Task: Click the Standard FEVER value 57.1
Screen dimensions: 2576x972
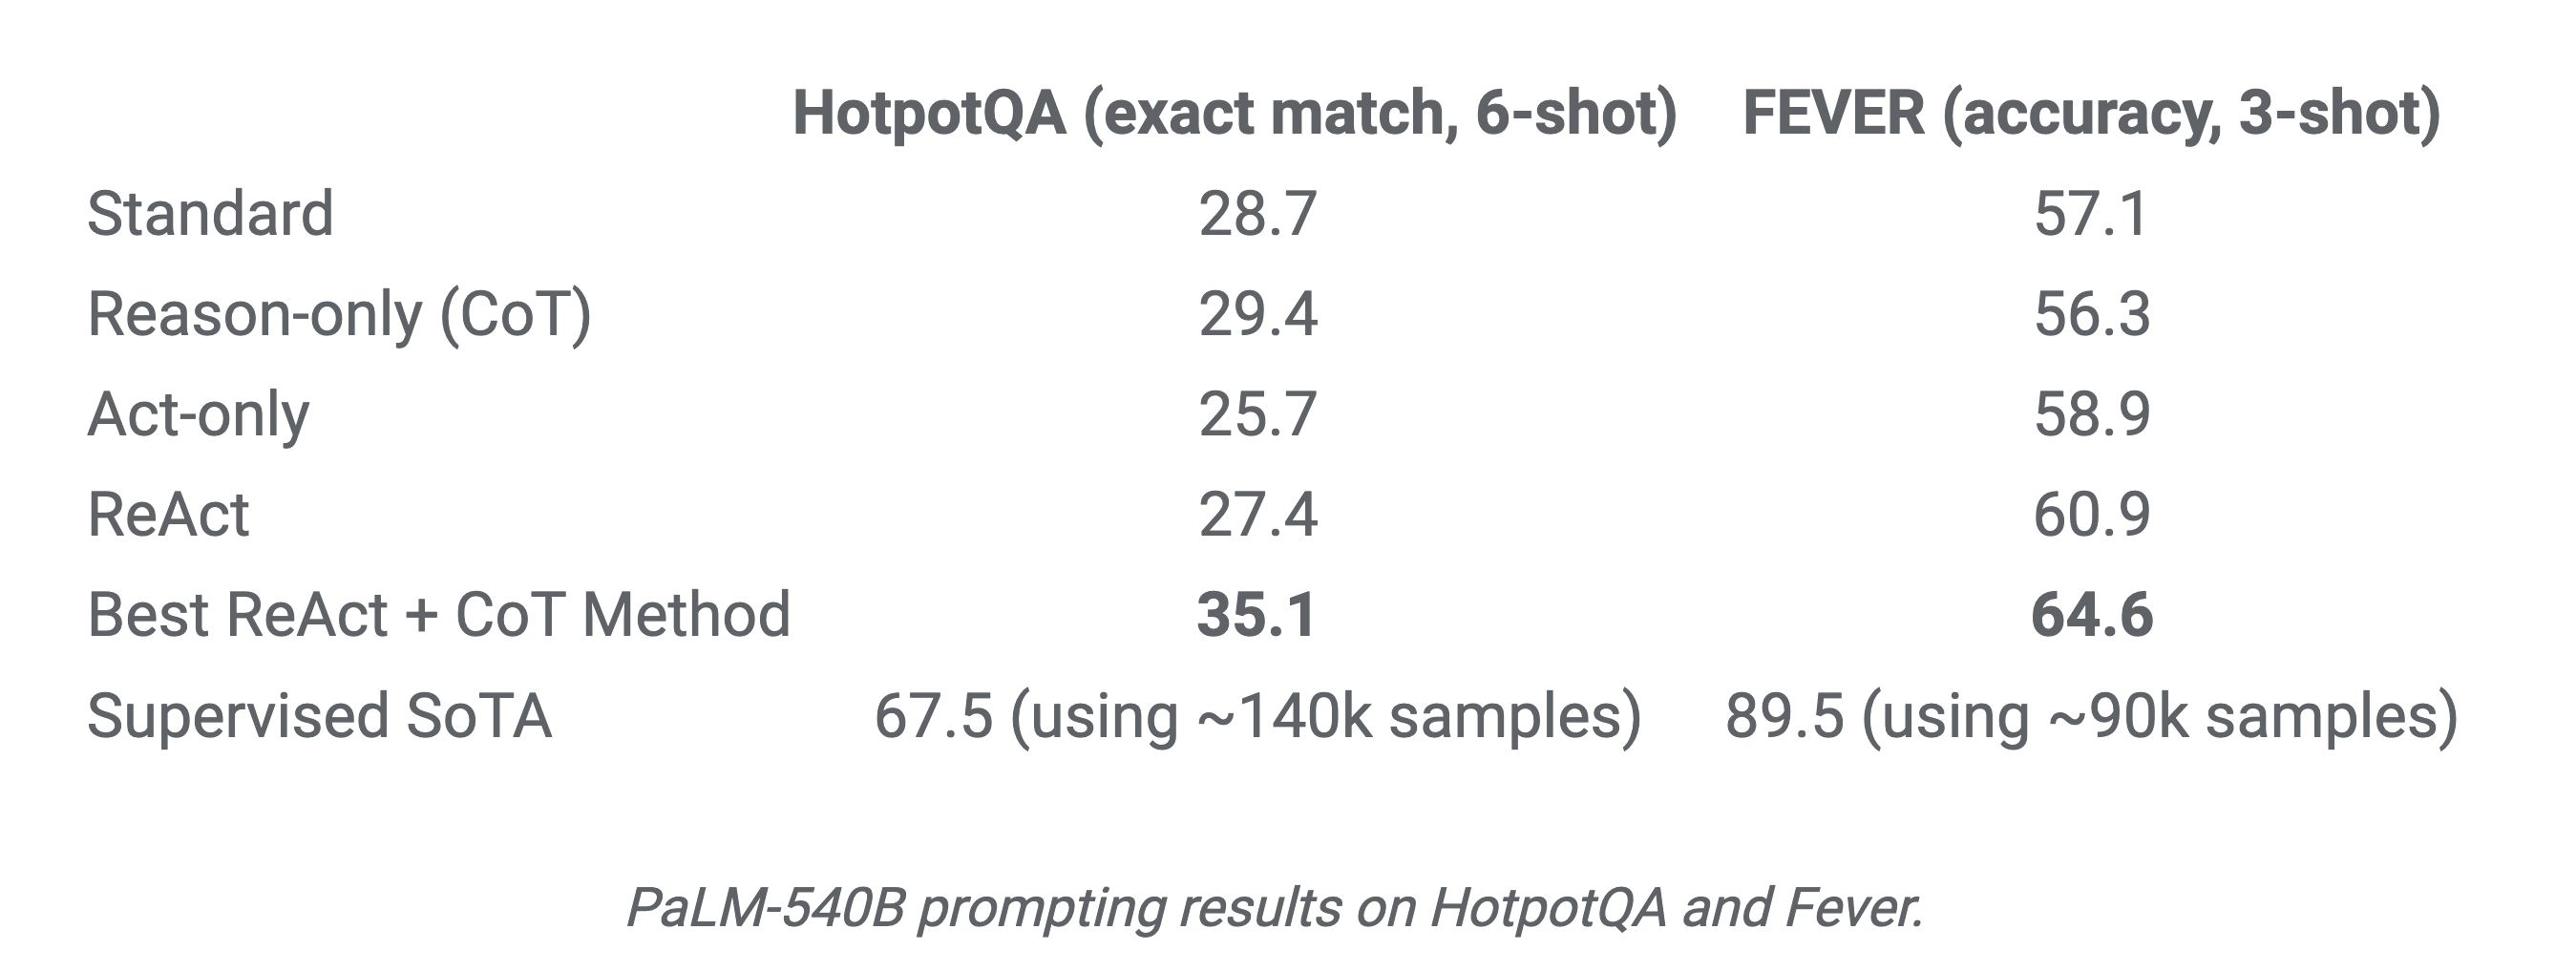Action: pos(2091,214)
